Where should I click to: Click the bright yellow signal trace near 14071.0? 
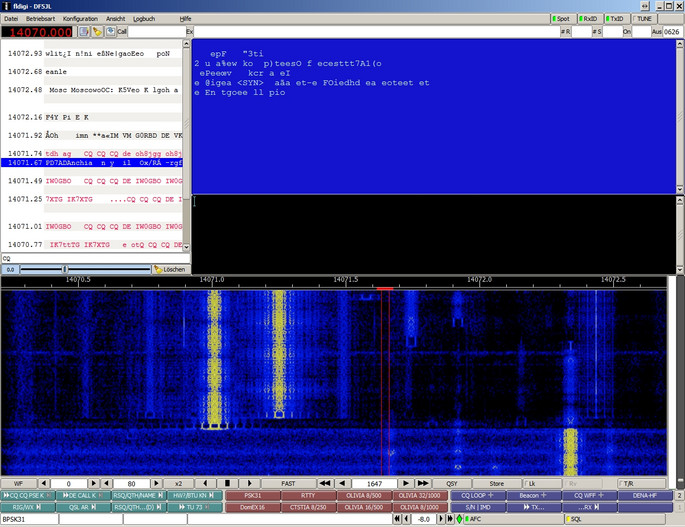point(214,358)
